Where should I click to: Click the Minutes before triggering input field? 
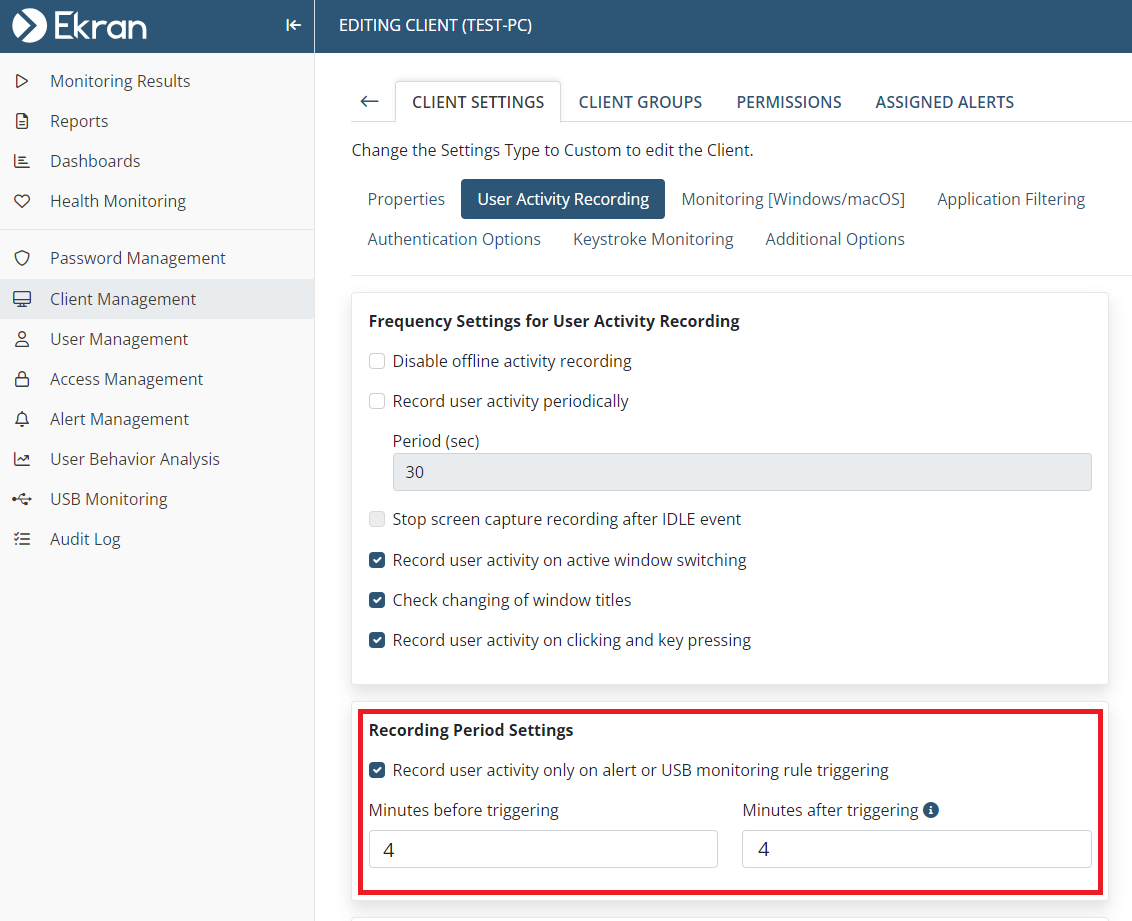click(543, 849)
